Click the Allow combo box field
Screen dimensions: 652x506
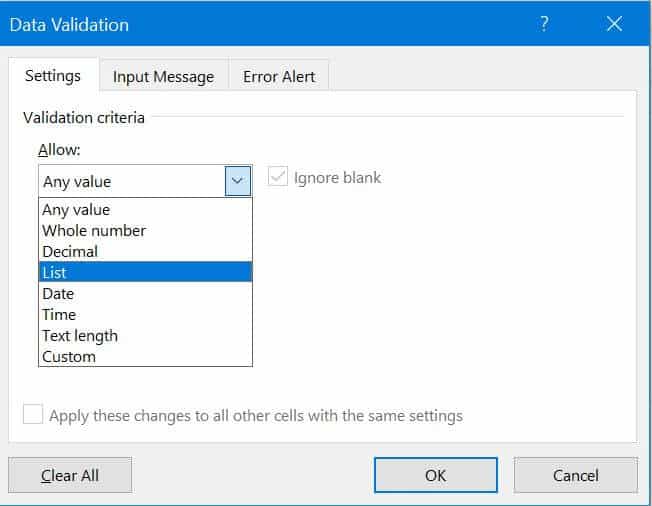131,181
